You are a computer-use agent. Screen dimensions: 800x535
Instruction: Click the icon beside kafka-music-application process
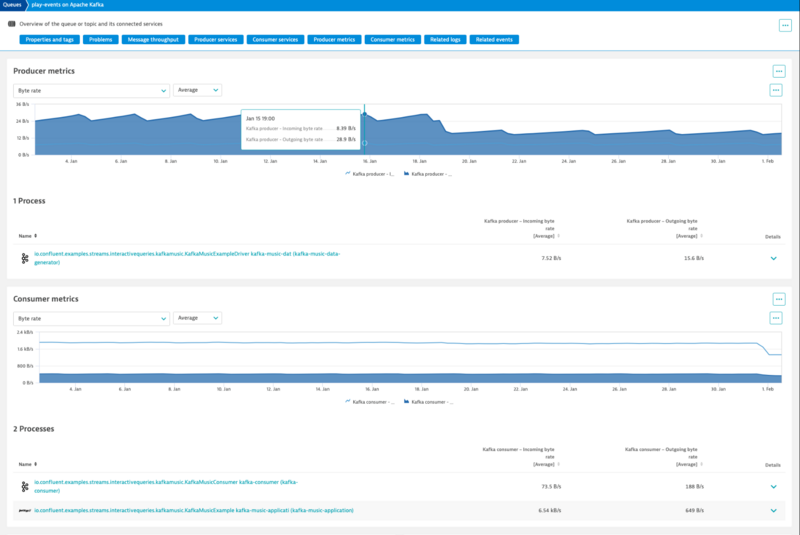pos(24,510)
